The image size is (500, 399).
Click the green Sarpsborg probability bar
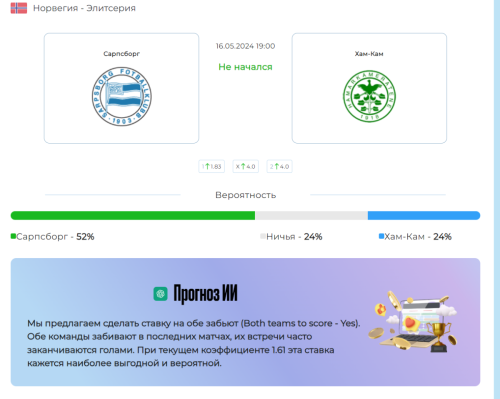point(133,215)
